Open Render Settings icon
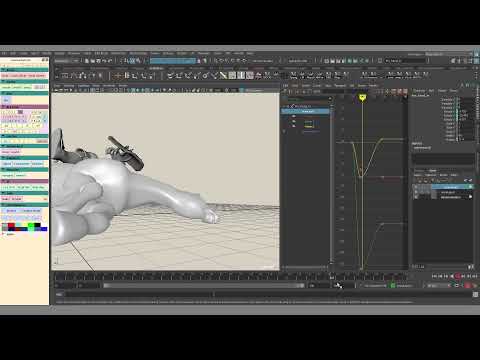The height and width of the screenshot is (360, 480). point(344,61)
